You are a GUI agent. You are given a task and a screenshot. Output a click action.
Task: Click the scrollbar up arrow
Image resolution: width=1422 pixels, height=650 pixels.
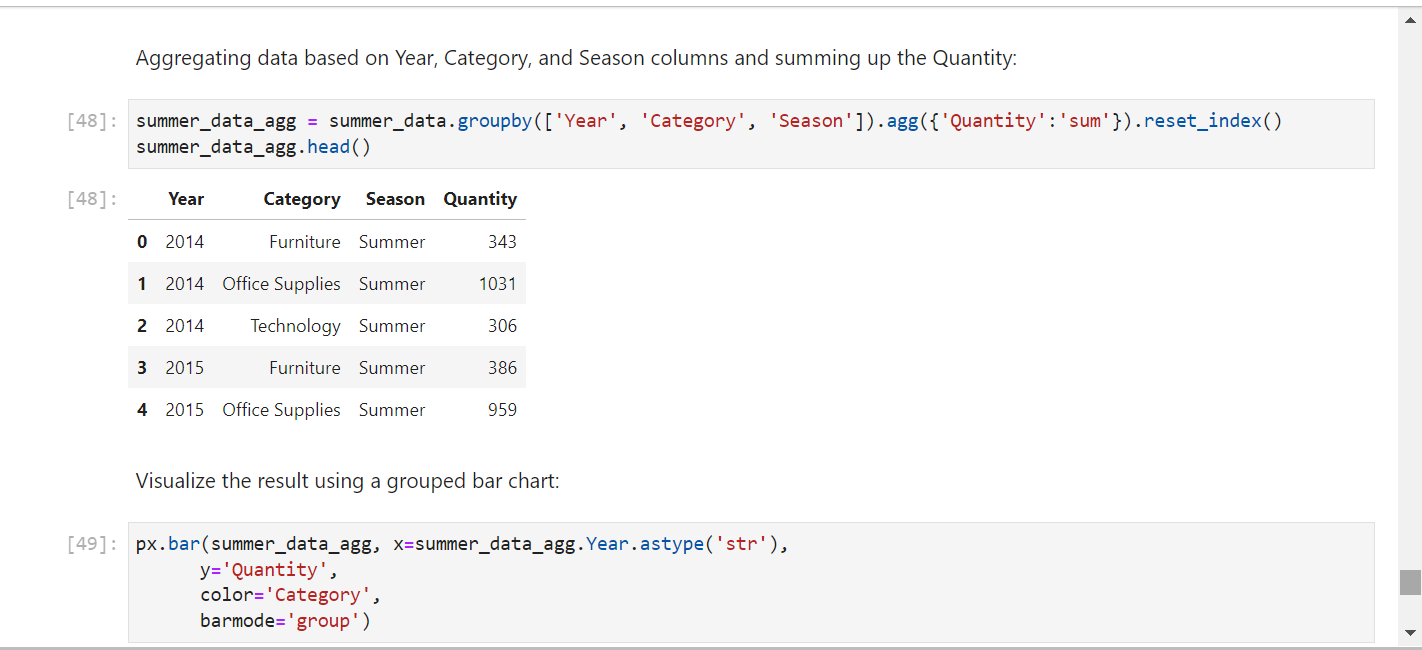pyautogui.click(x=1410, y=18)
